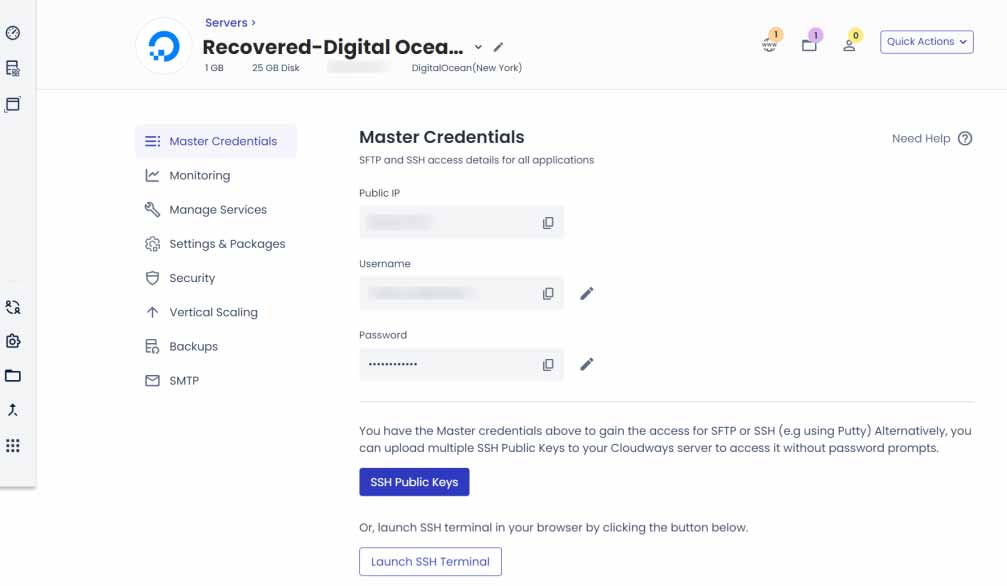This screenshot has height=586, width=1007.
Task: Edit the Username via the pencil icon
Action: click(x=587, y=293)
